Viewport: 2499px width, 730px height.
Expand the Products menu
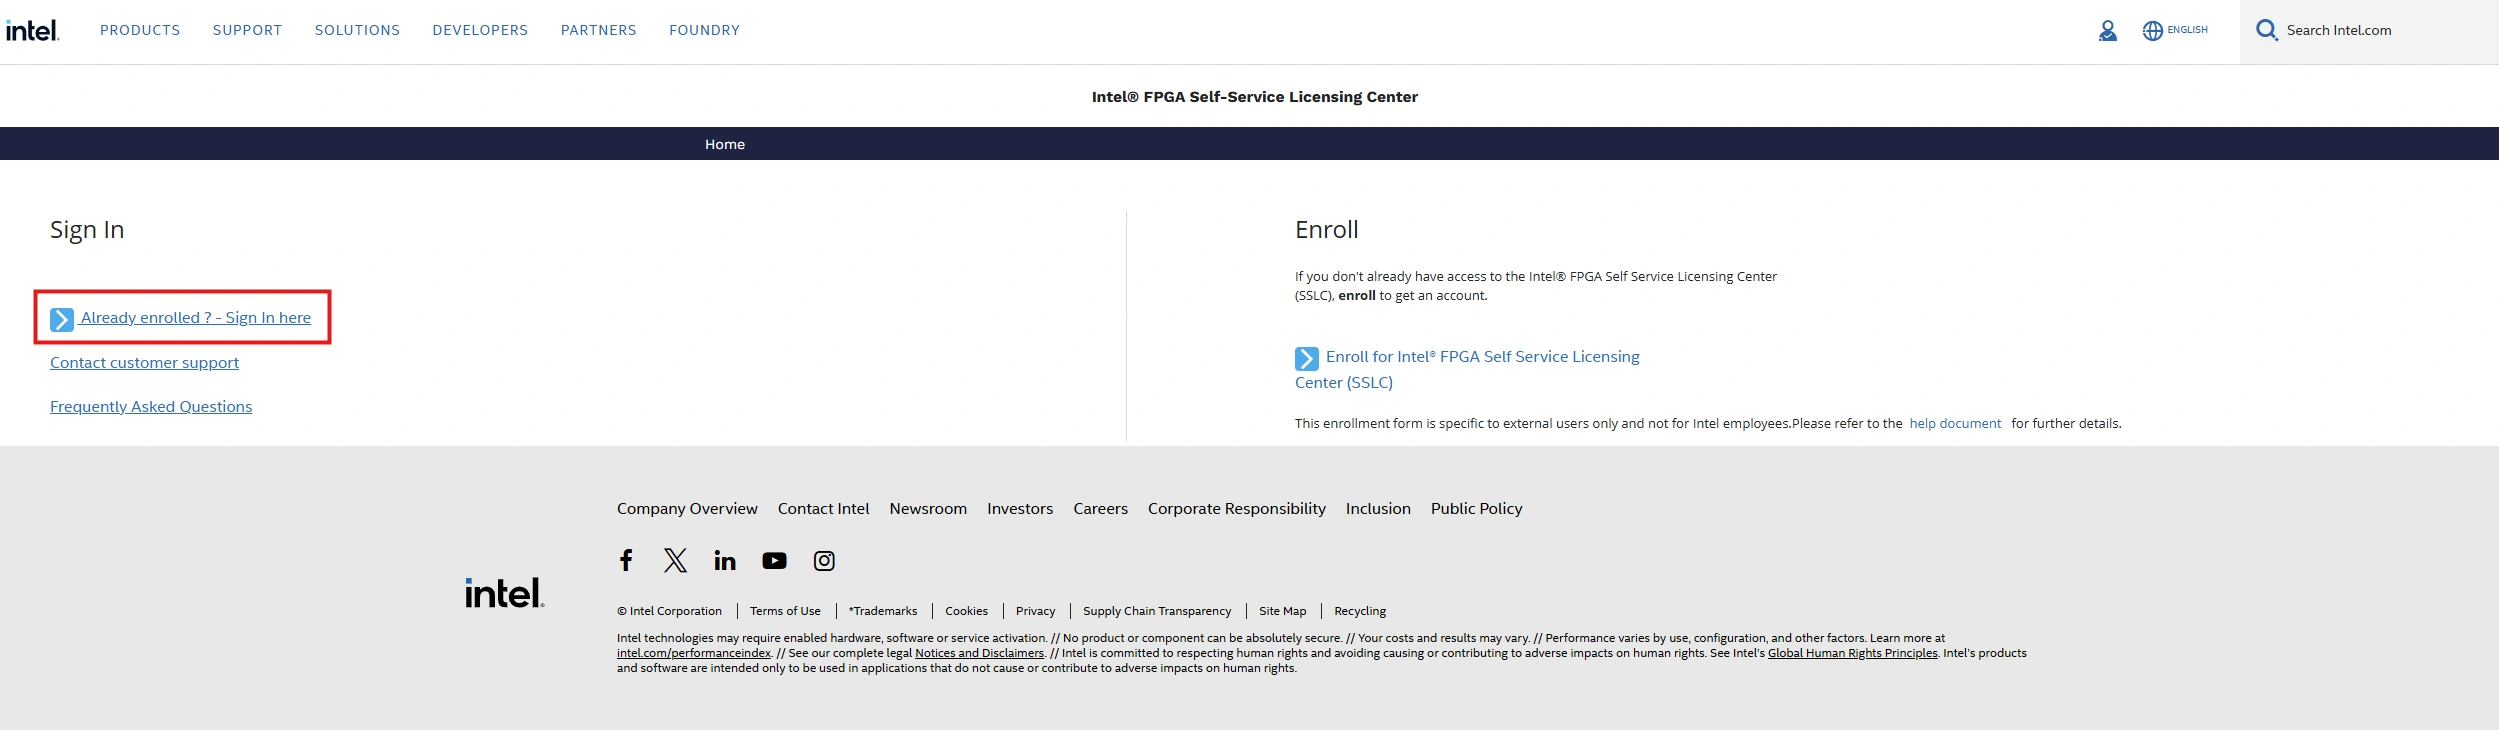point(140,30)
